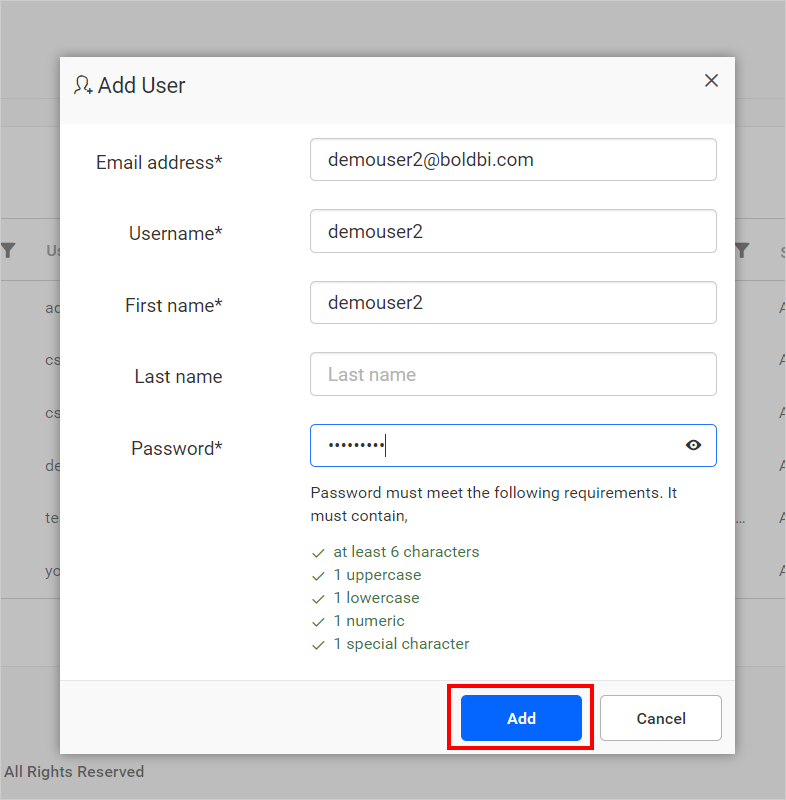This screenshot has width=786, height=800.
Task: Cancel adding the user
Action: (x=661, y=718)
